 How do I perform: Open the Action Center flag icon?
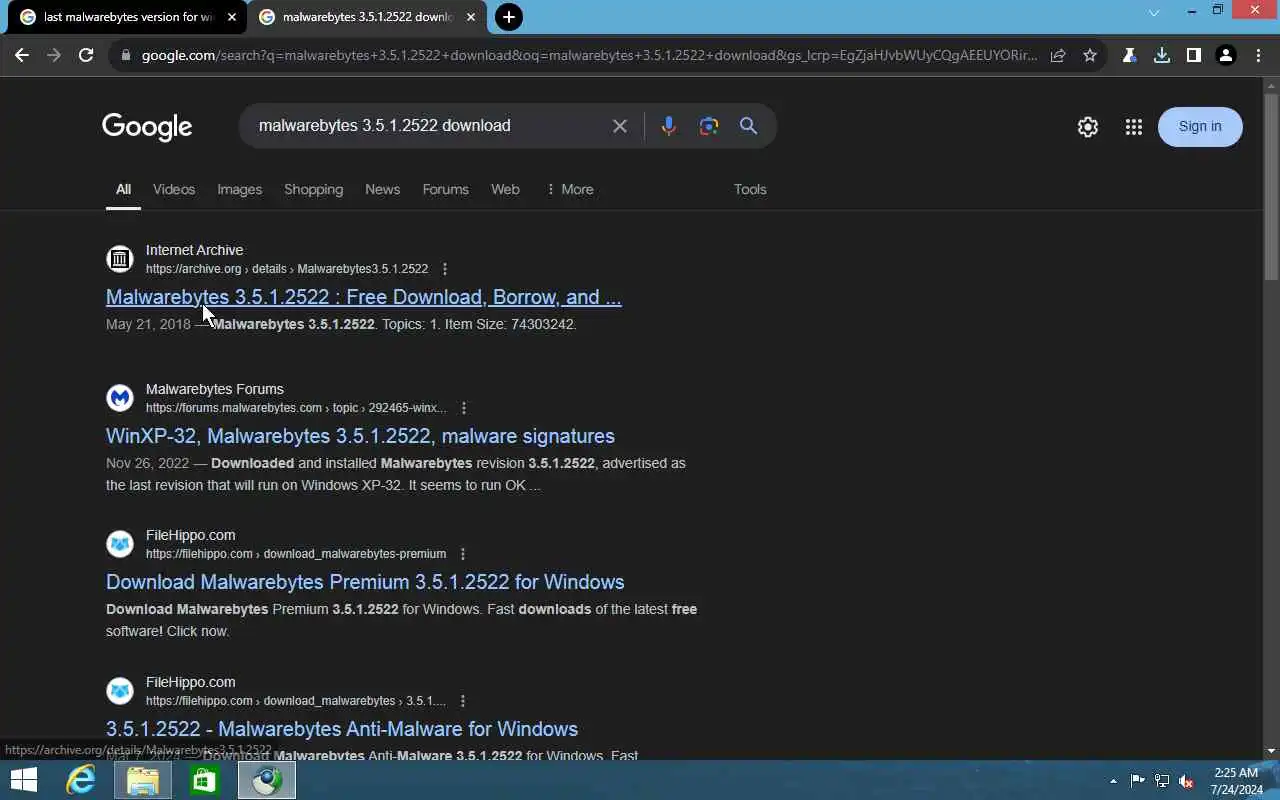click(x=1138, y=781)
